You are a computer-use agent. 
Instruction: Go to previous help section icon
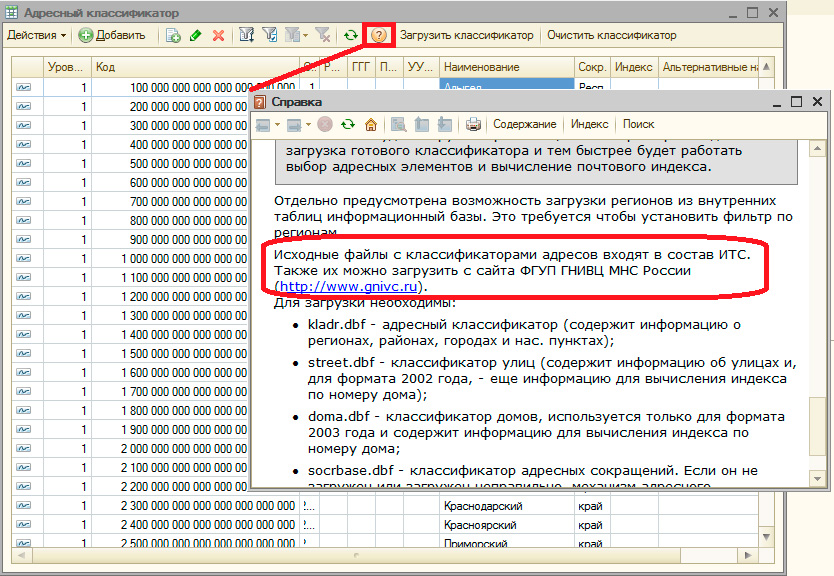tap(421, 124)
